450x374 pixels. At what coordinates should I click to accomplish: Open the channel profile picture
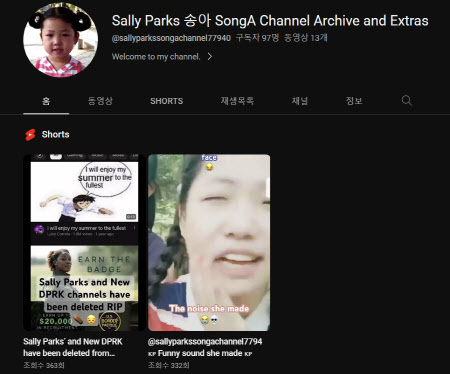click(61, 40)
